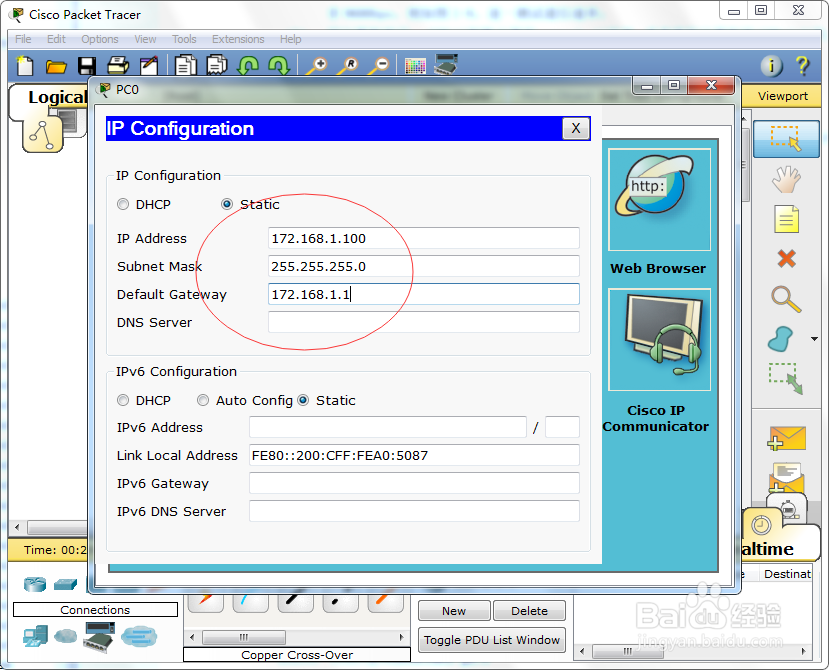Close the IP Configuration panel with X
This screenshot has height=670, width=829.
click(x=576, y=128)
